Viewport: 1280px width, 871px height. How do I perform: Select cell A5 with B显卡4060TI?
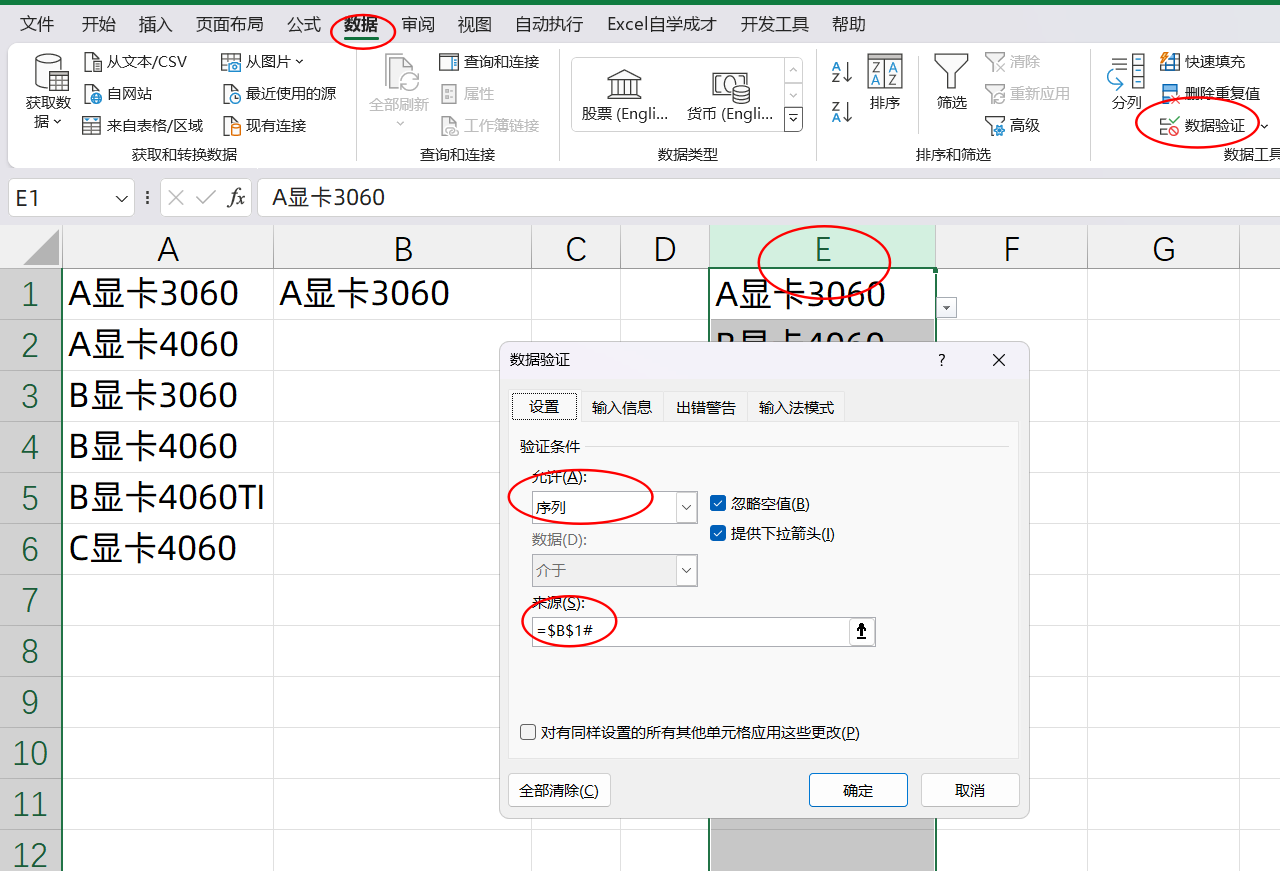(167, 498)
